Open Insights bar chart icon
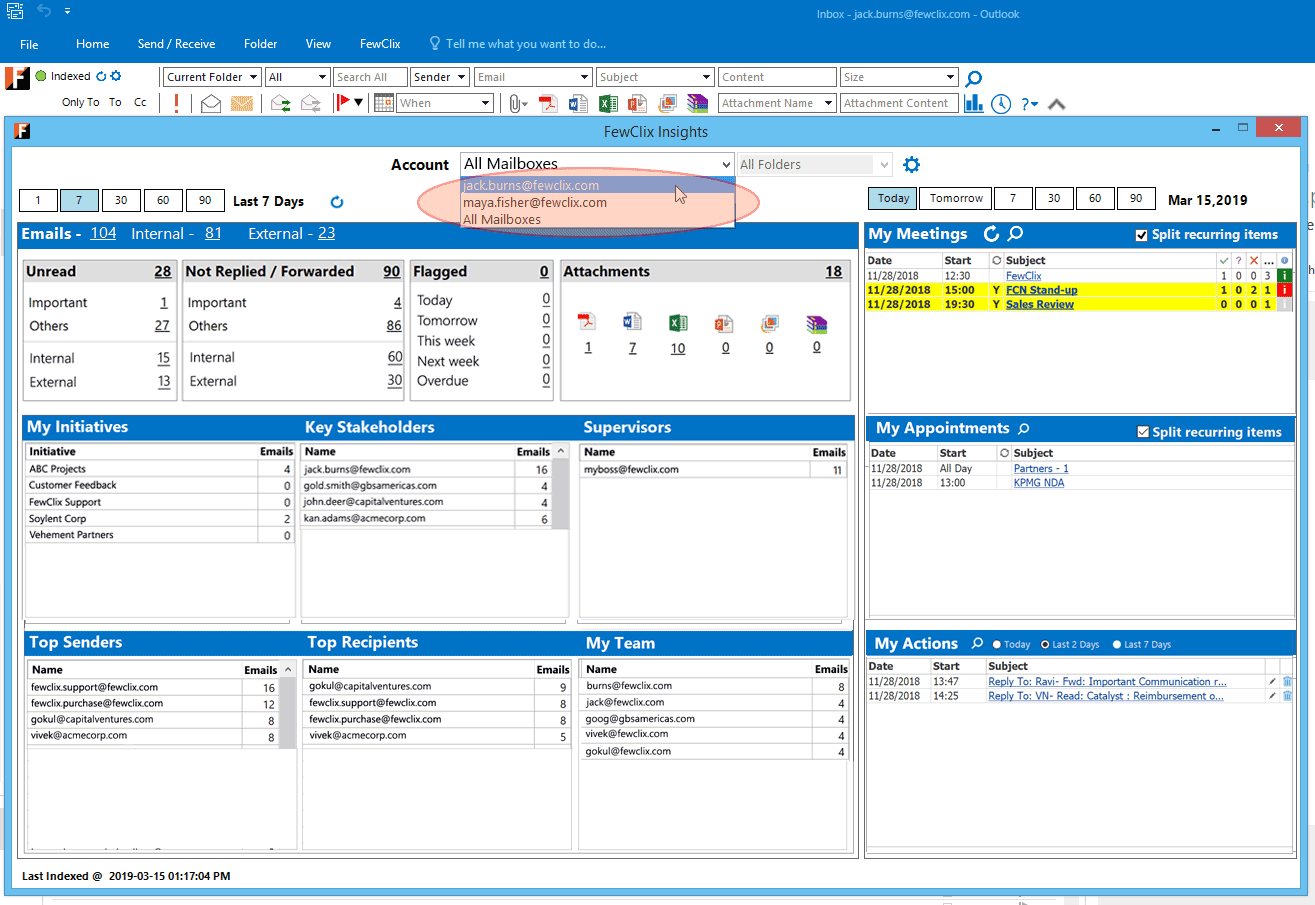 coord(974,103)
